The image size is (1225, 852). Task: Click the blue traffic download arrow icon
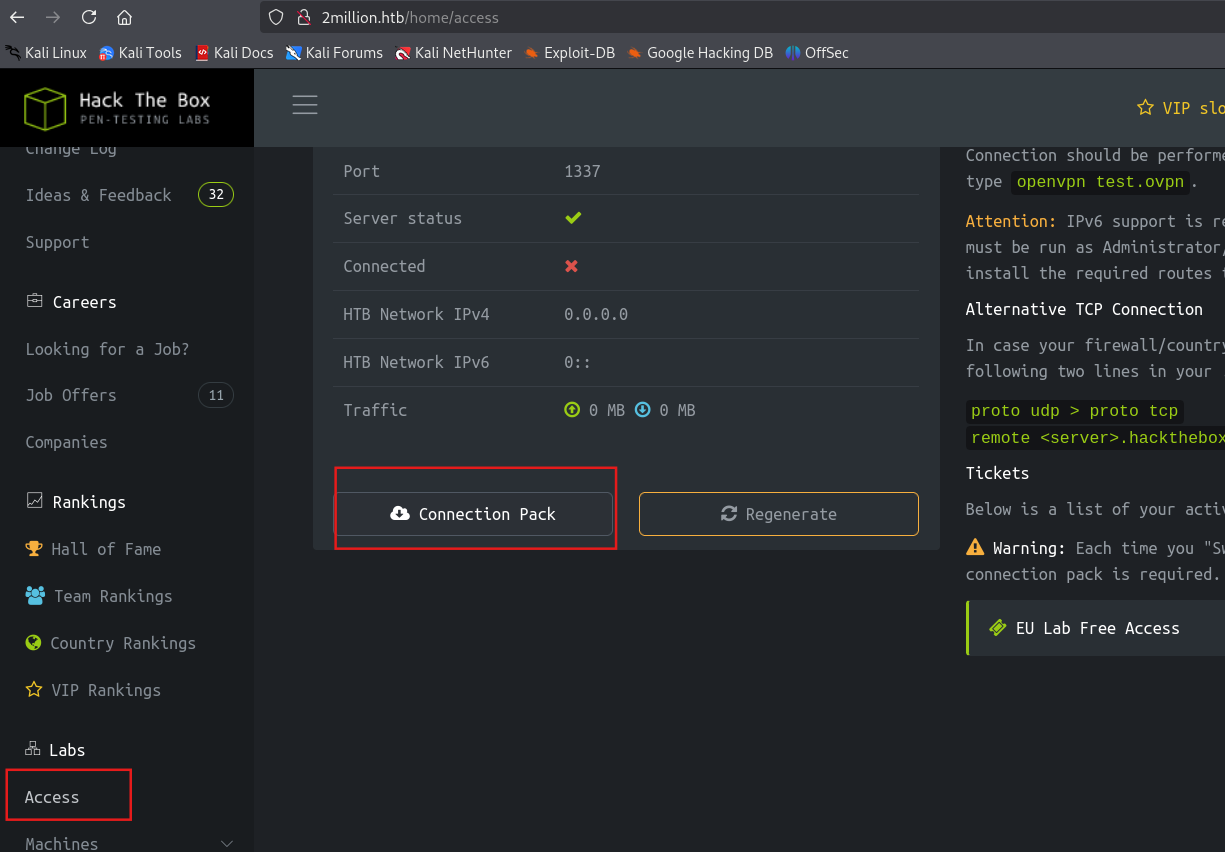coord(643,410)
